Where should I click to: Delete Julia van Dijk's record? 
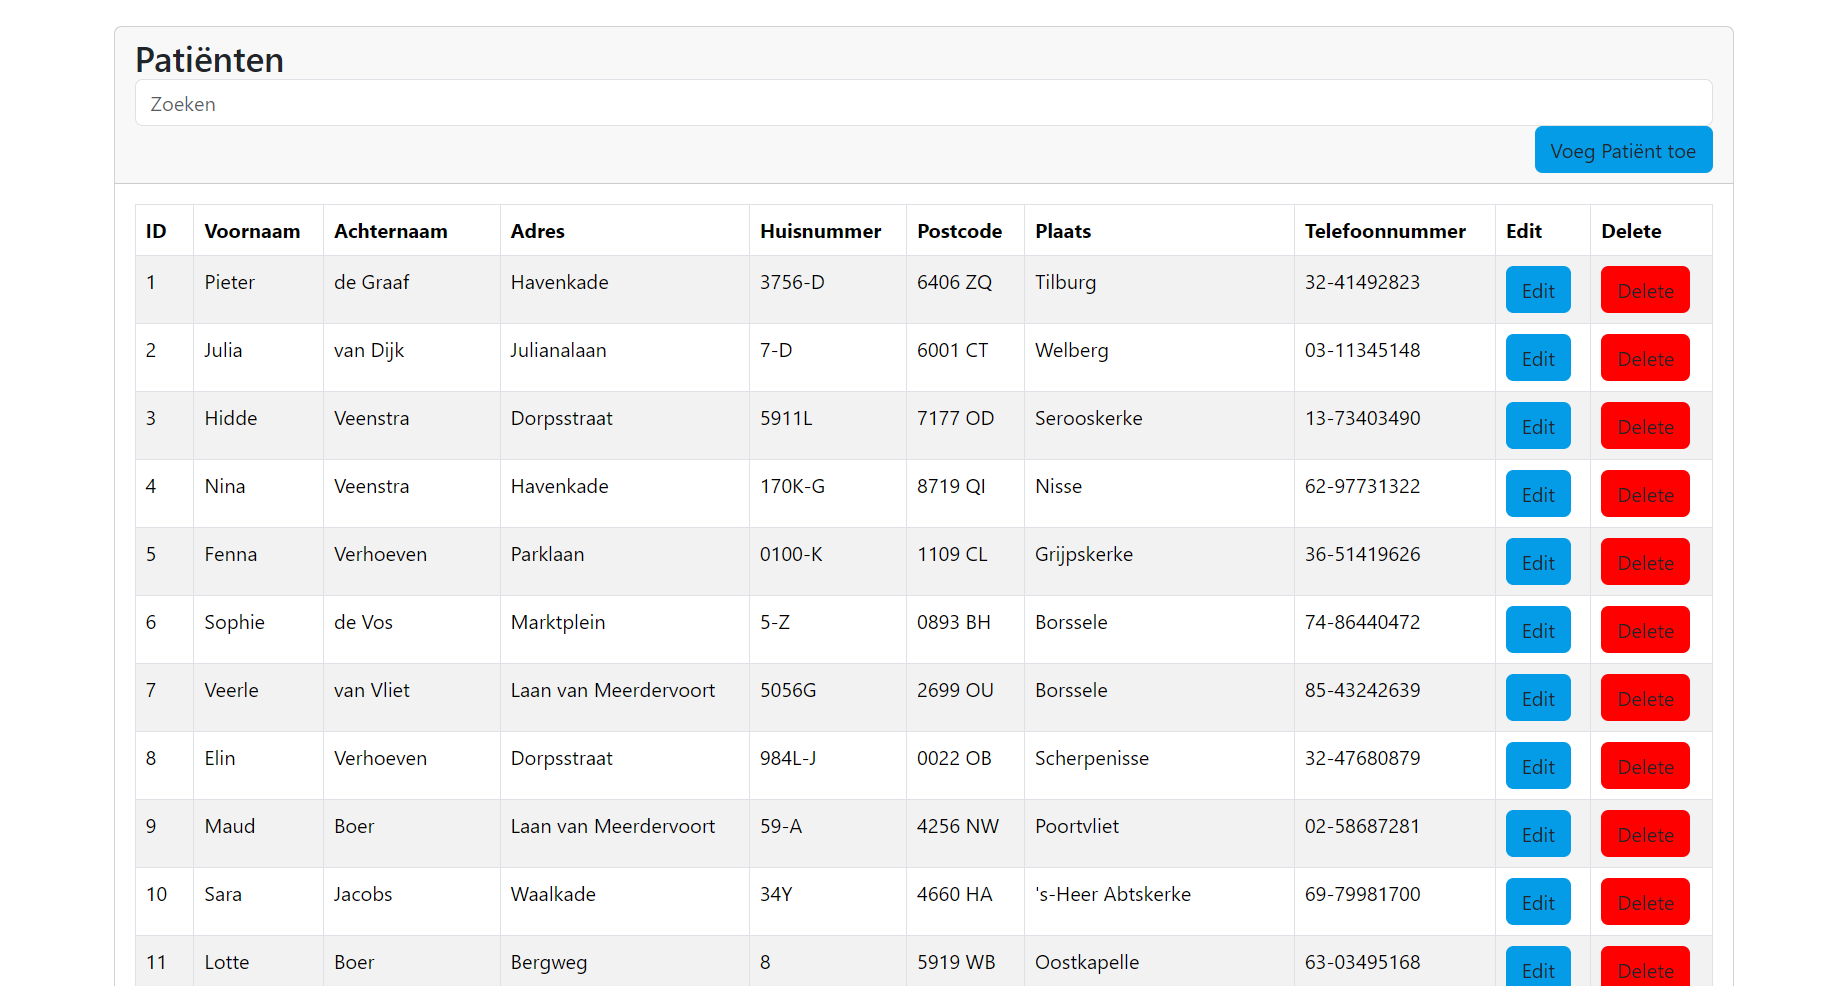pos(1644,358)
